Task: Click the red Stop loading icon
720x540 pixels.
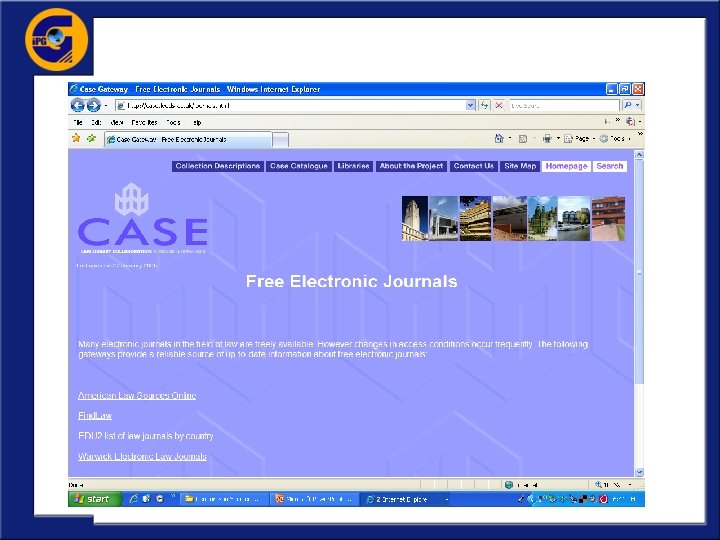Action: [x=499, y=106]
